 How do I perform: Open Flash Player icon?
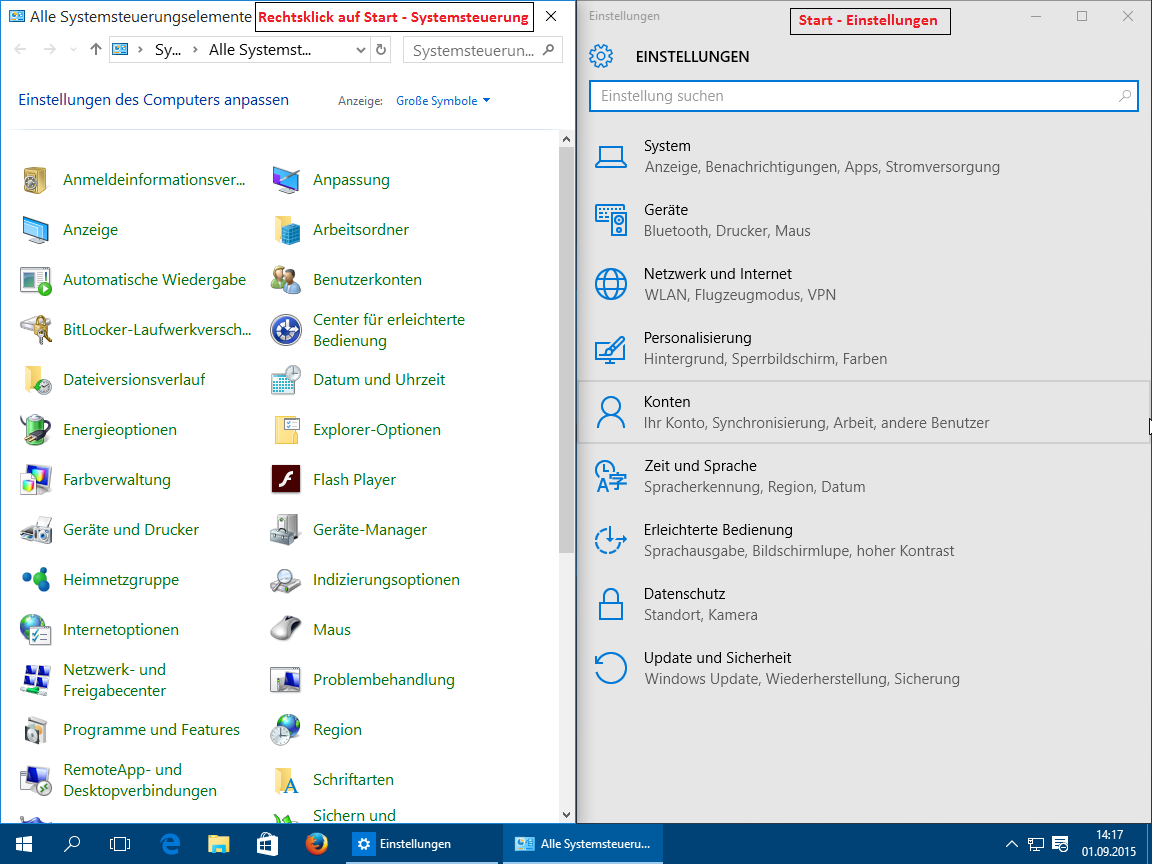click(285, 480)
